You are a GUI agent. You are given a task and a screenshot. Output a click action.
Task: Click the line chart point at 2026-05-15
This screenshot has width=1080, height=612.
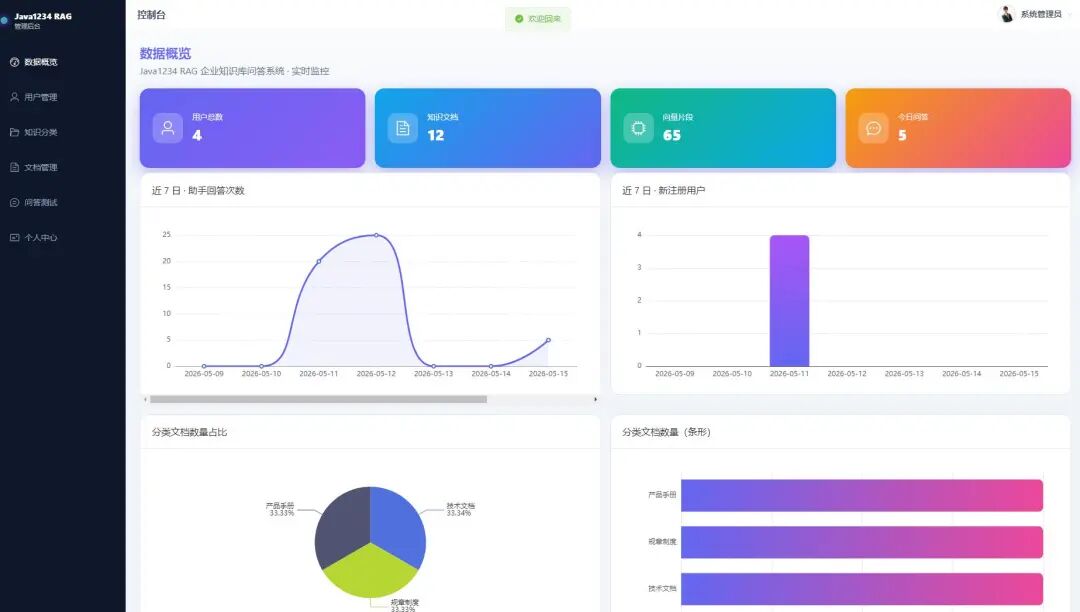[x=548, y=340]
